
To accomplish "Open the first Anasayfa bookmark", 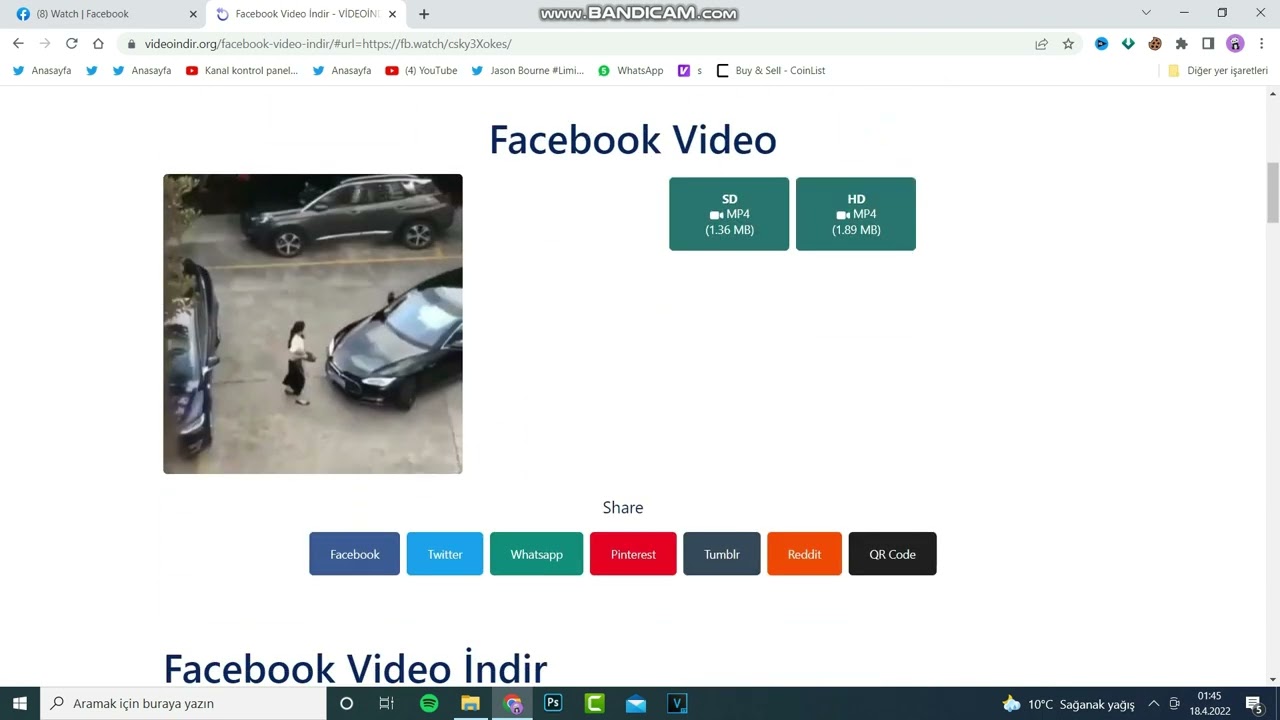I will [42, 71].
